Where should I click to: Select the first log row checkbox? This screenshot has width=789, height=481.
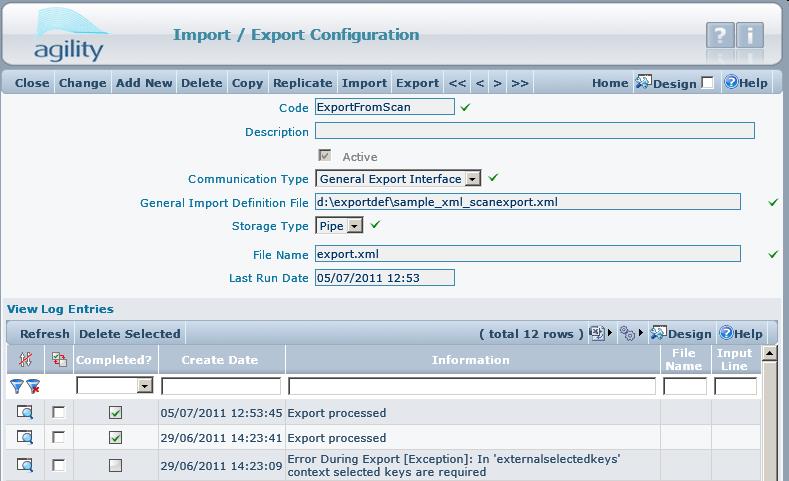click(x=58, y=412)
